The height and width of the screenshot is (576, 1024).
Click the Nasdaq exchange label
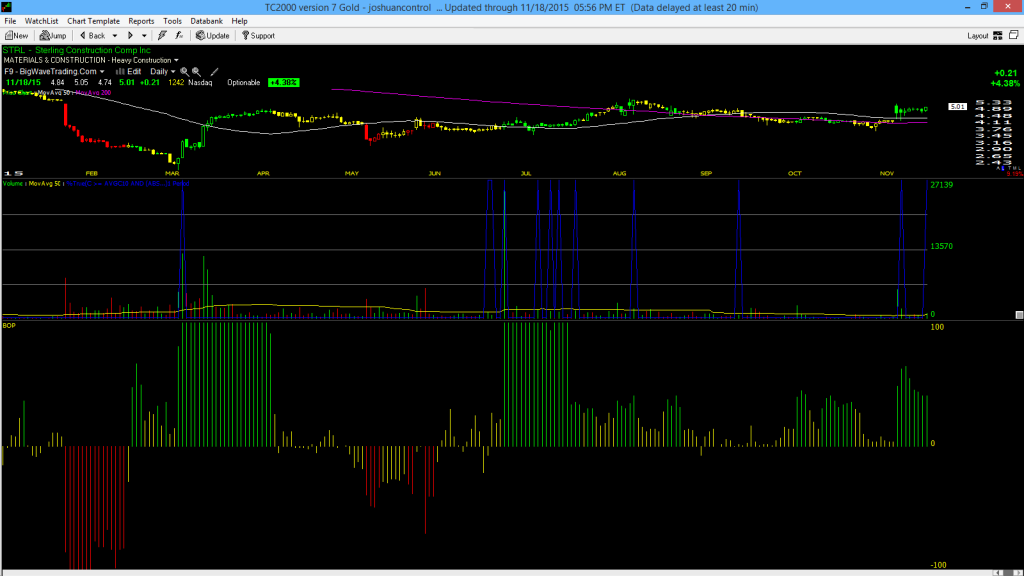click(200, 83)
